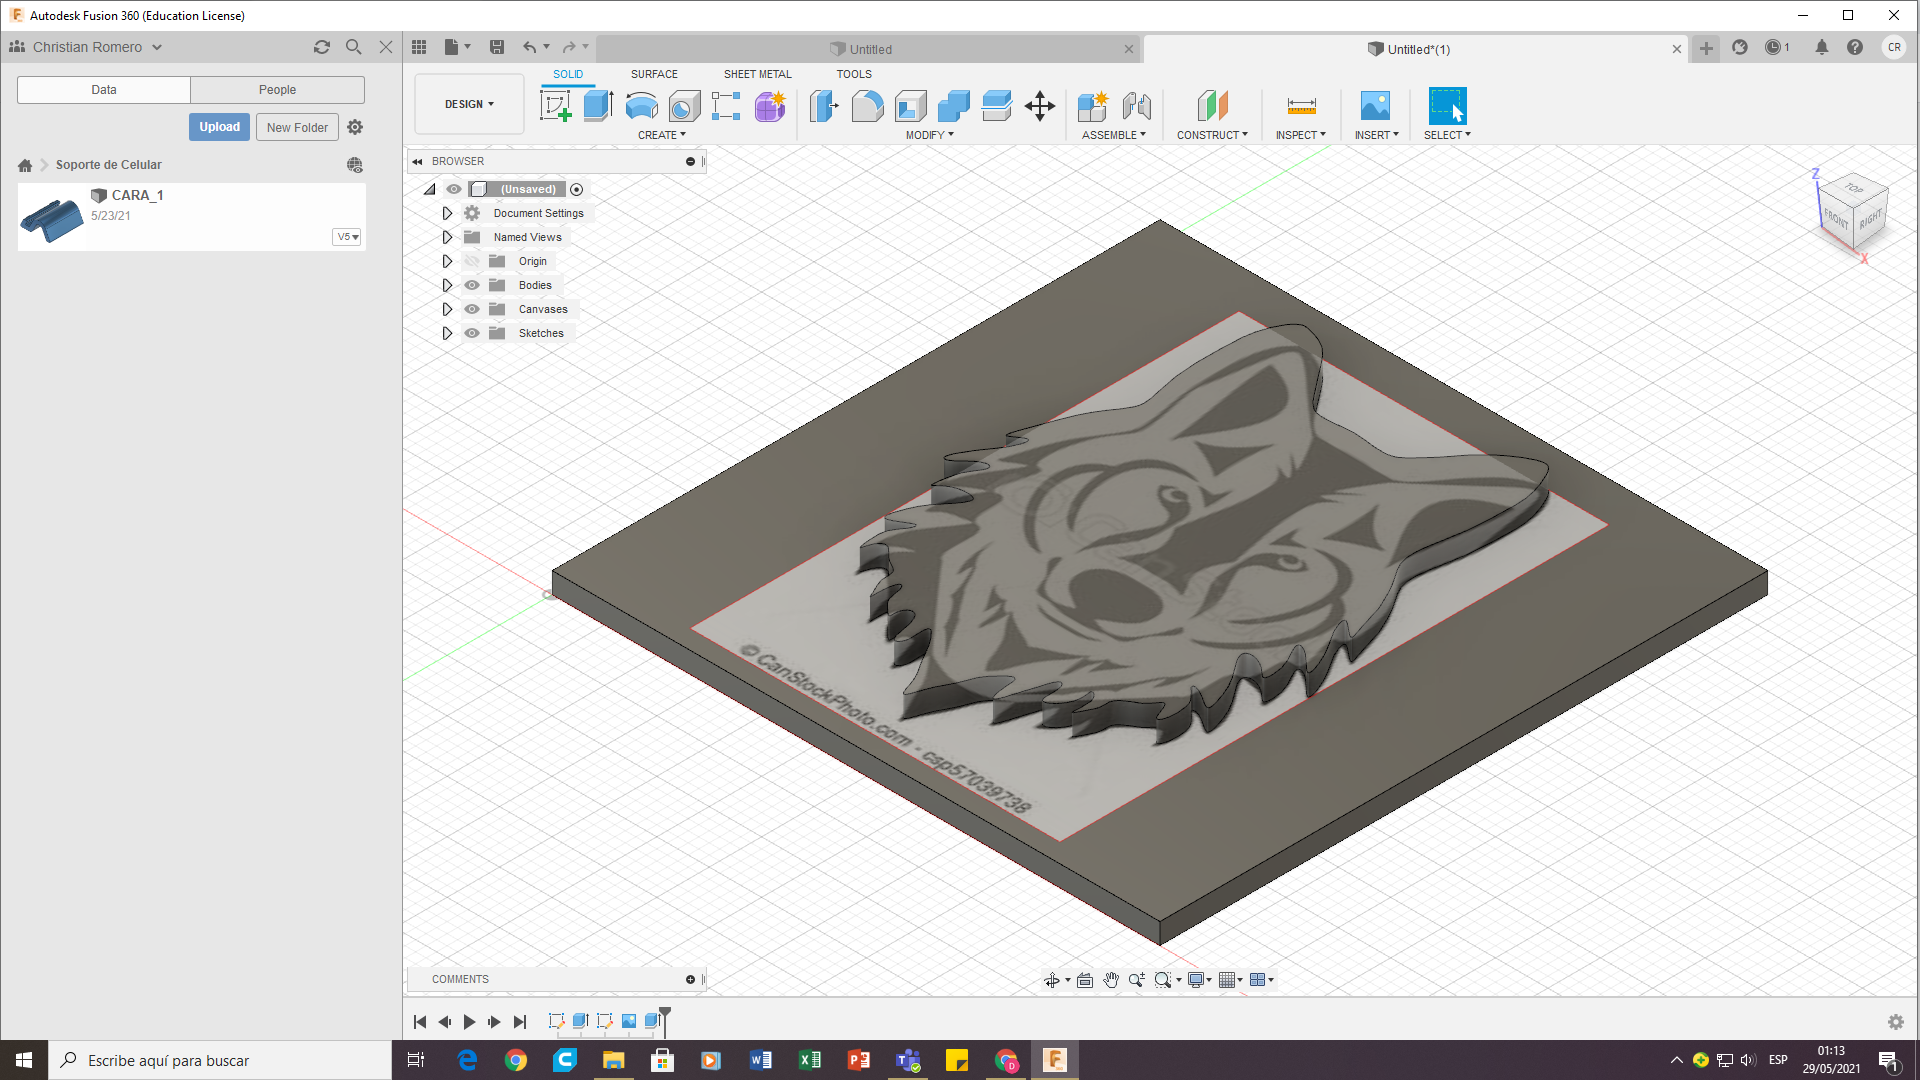Hide the Sketches folder

472,333
